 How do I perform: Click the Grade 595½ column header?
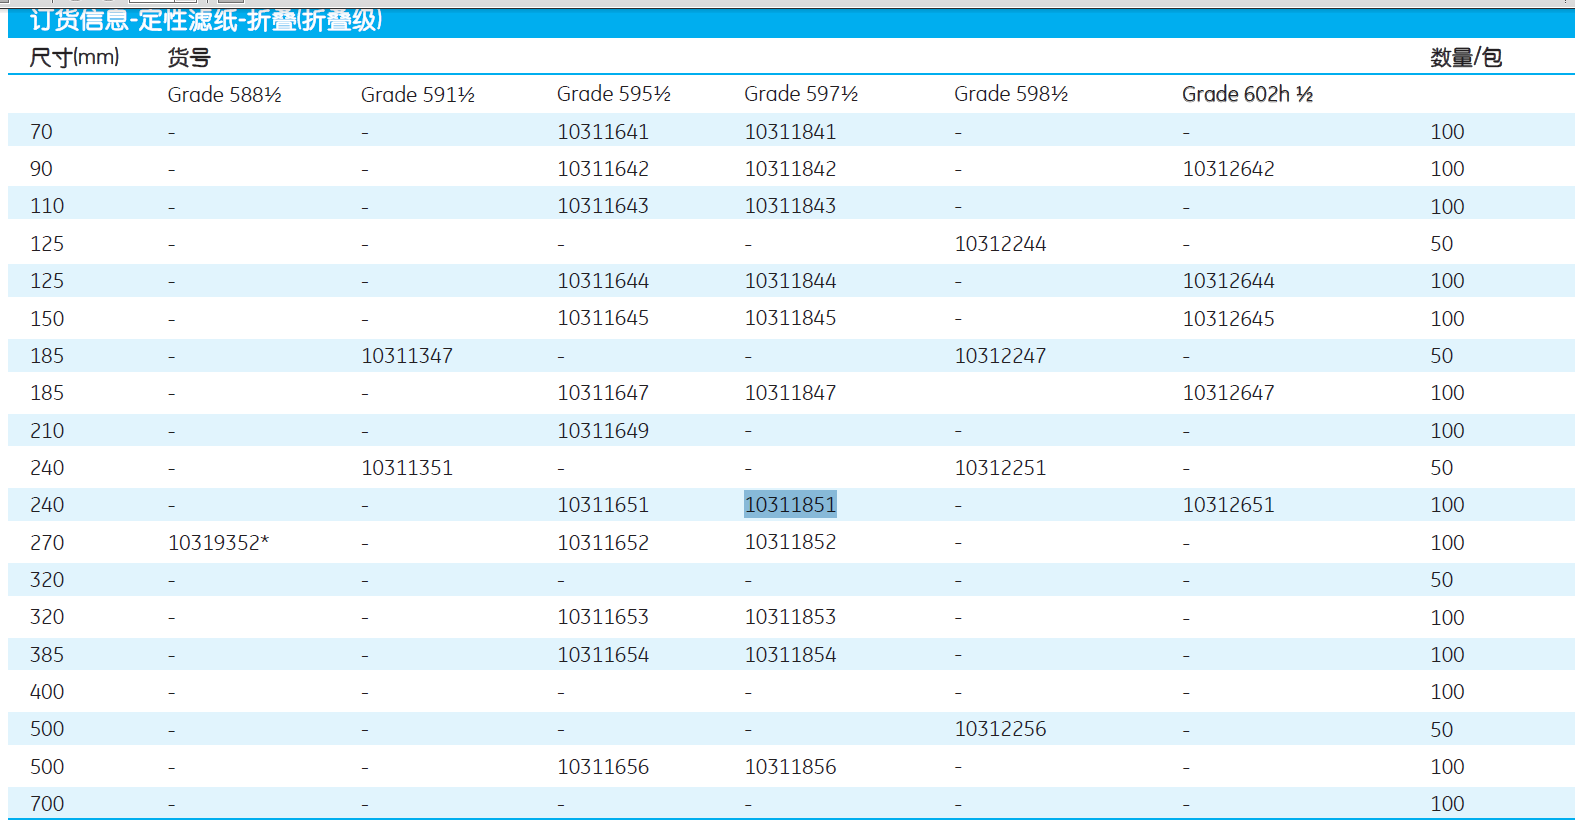(x=613, y=94)
